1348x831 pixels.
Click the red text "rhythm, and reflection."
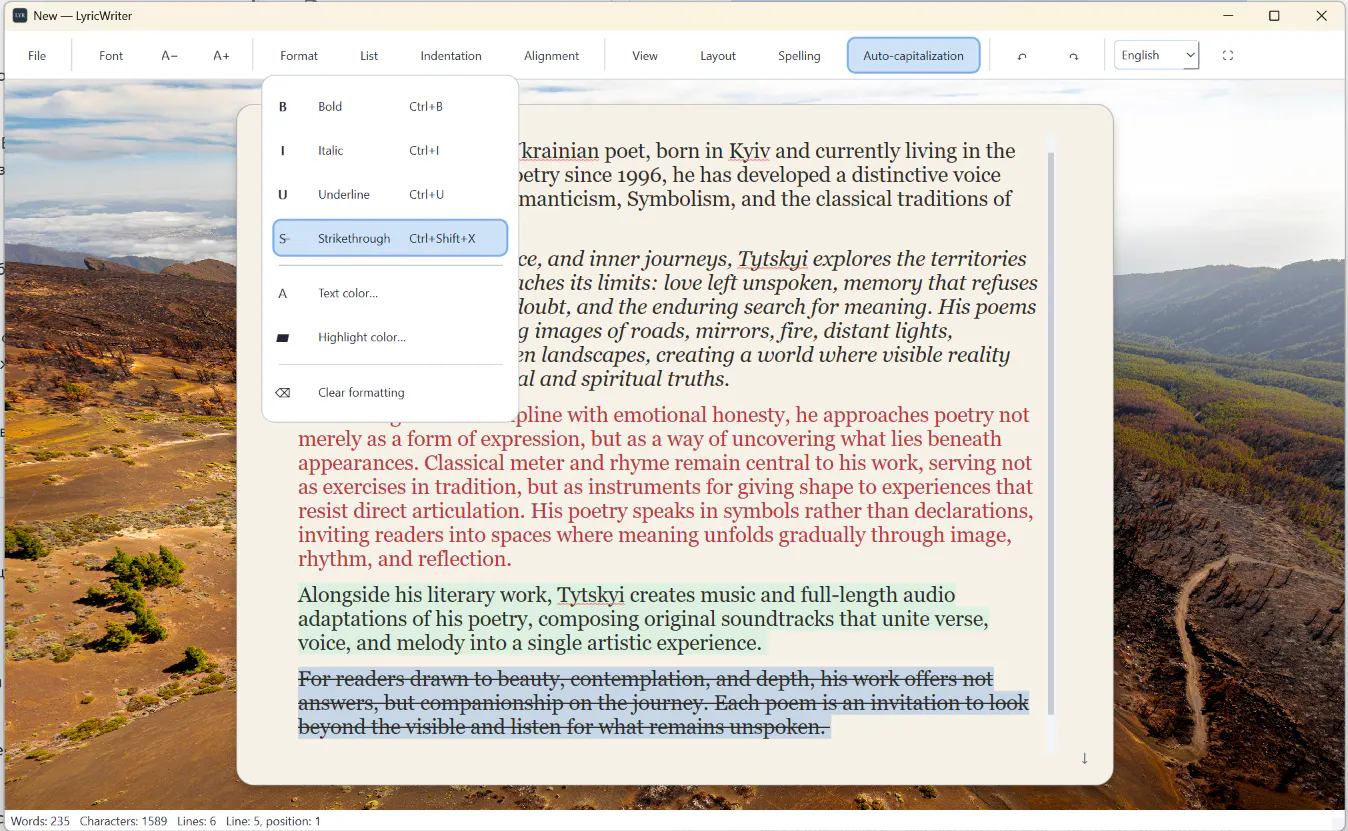tap(405, 559)
